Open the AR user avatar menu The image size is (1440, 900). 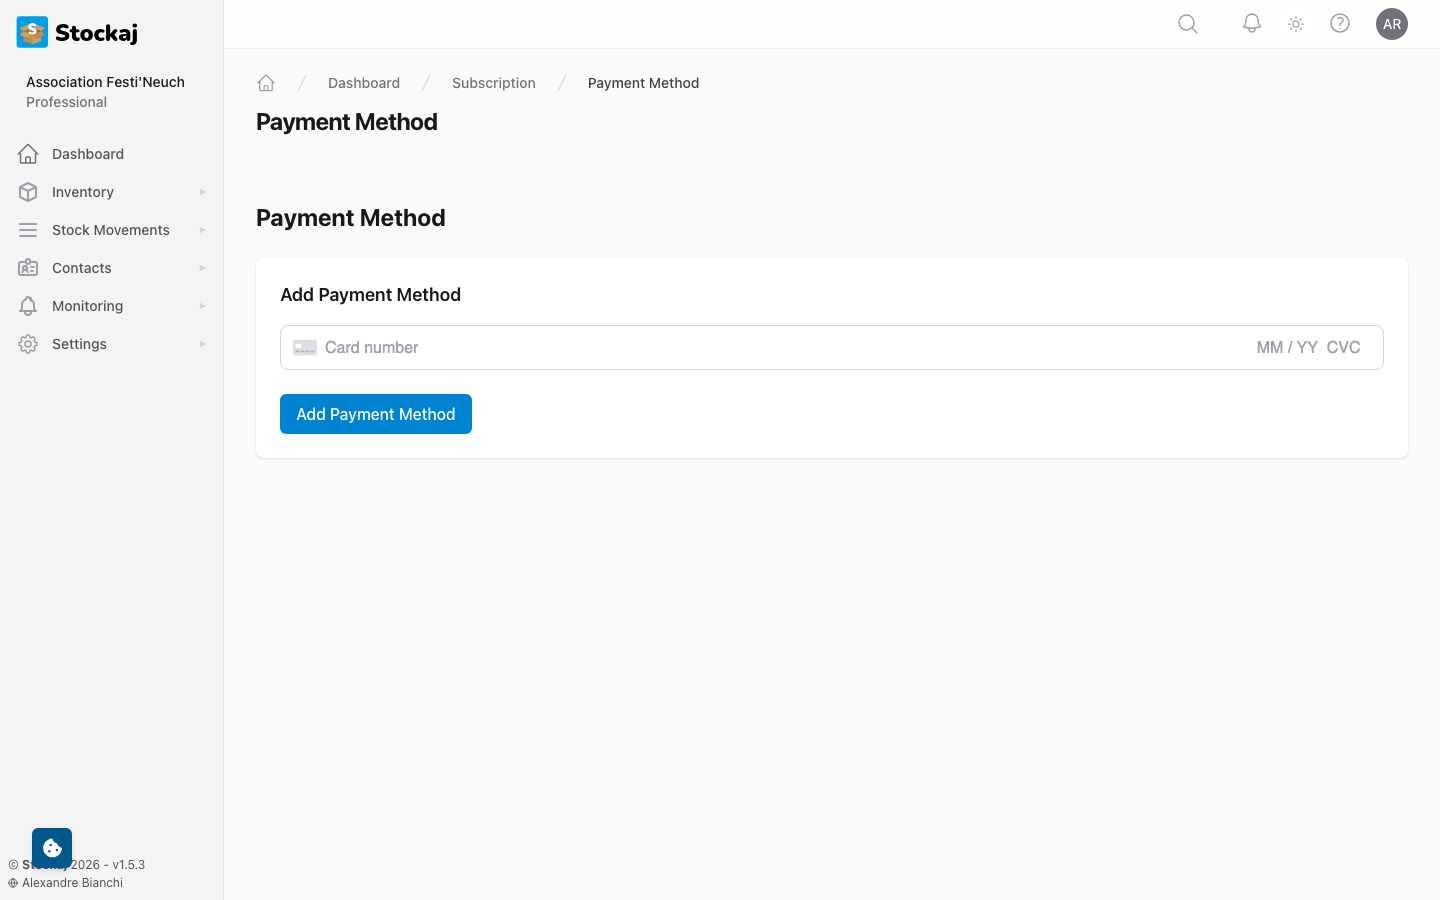pos(1392,24)
